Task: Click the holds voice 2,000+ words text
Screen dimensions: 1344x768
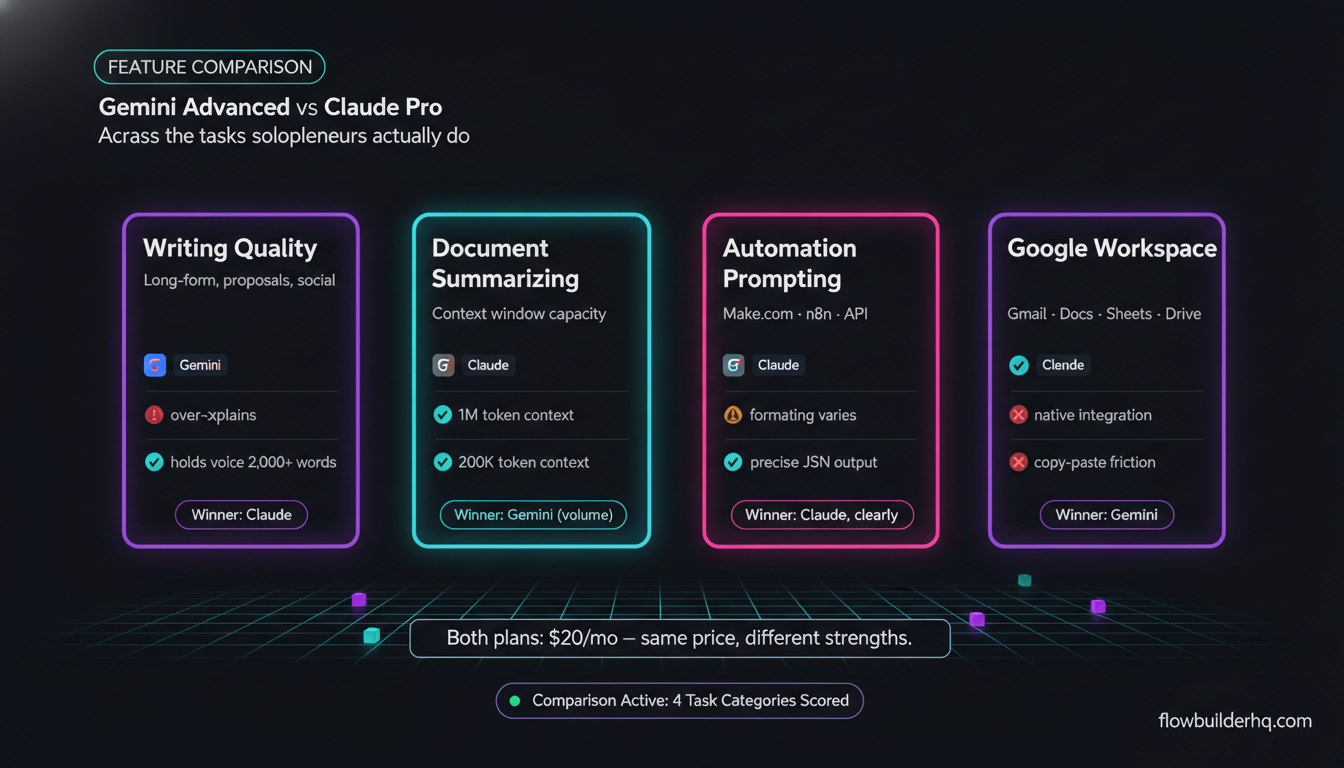Action: tap(253, 462)
